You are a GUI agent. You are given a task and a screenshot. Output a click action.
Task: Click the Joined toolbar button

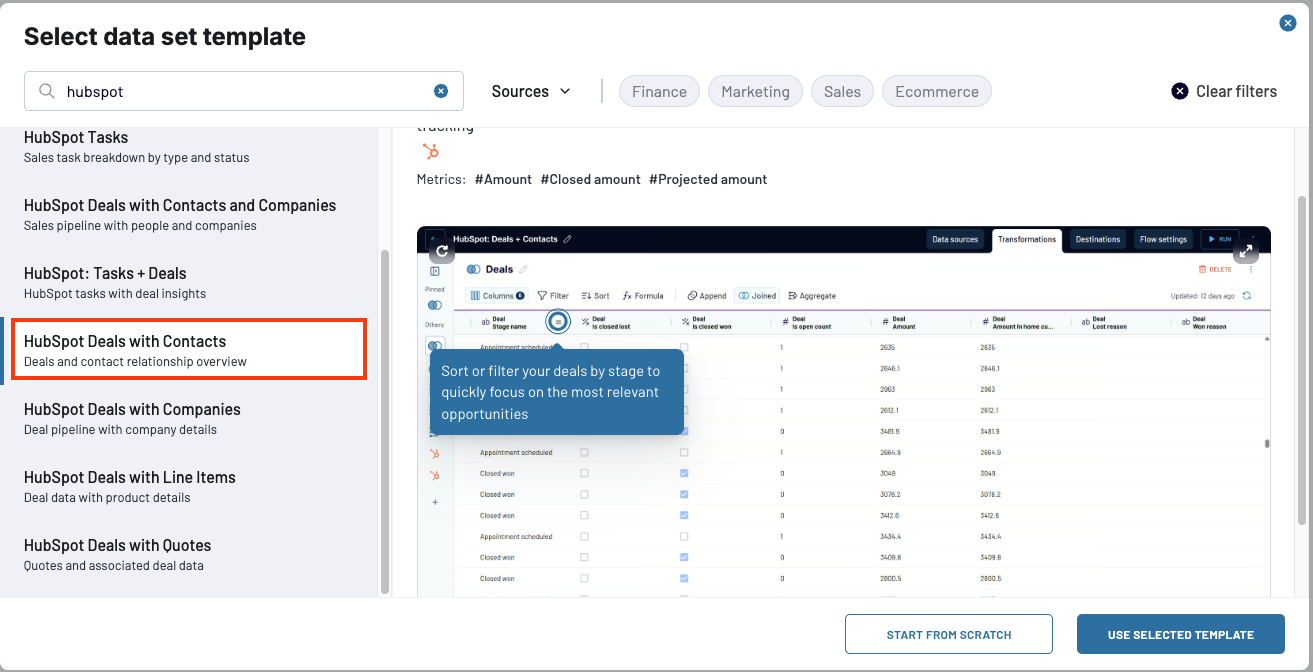click(757, 296)
